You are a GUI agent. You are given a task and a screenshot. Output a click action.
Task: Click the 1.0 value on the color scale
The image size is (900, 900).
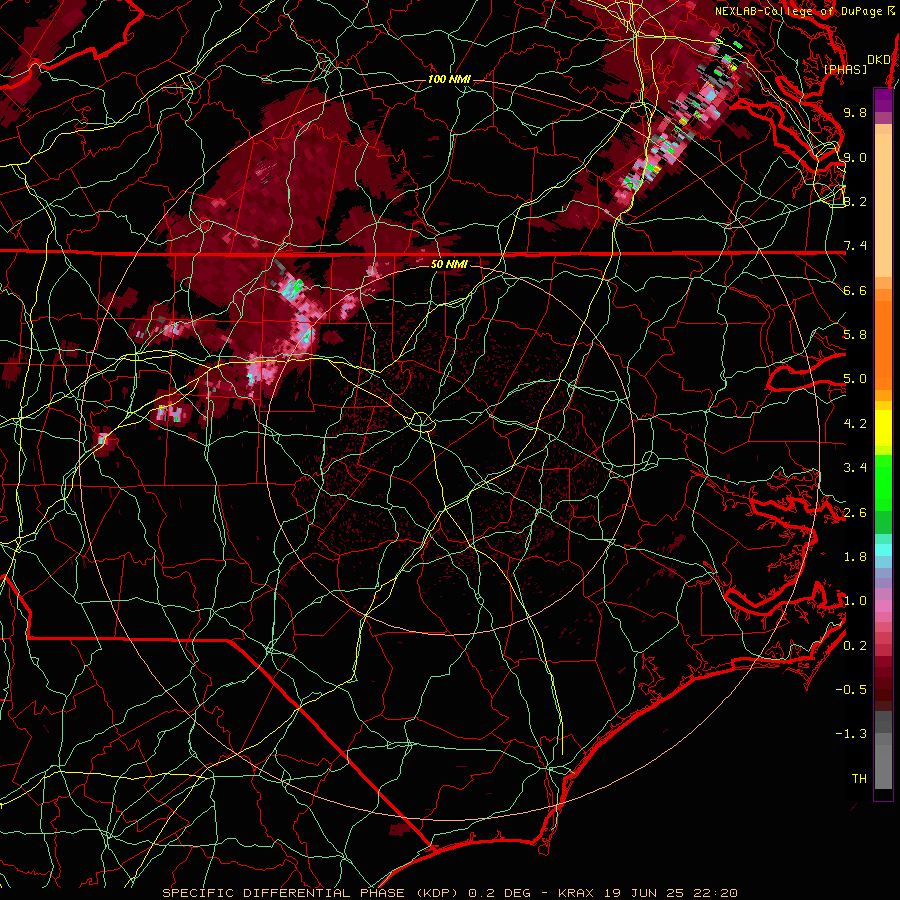coord(855,601)
